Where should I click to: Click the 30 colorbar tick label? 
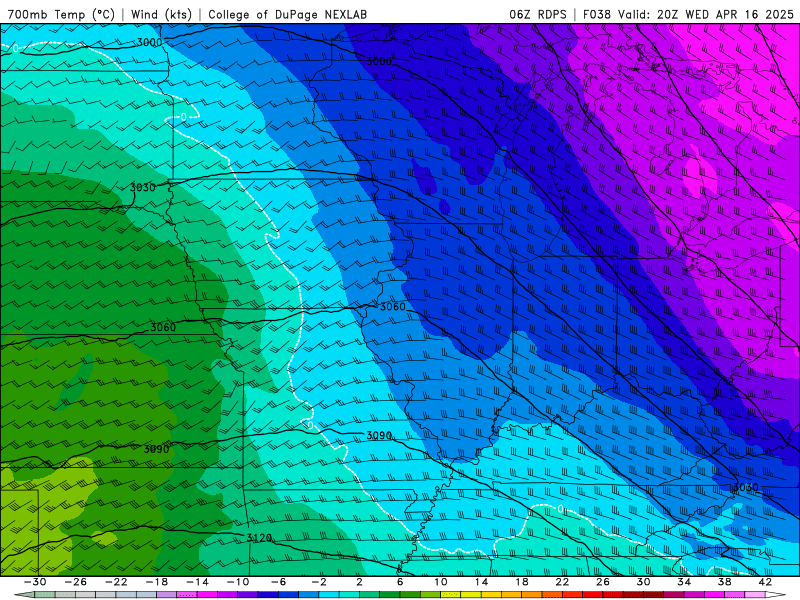tap(643, 582)
